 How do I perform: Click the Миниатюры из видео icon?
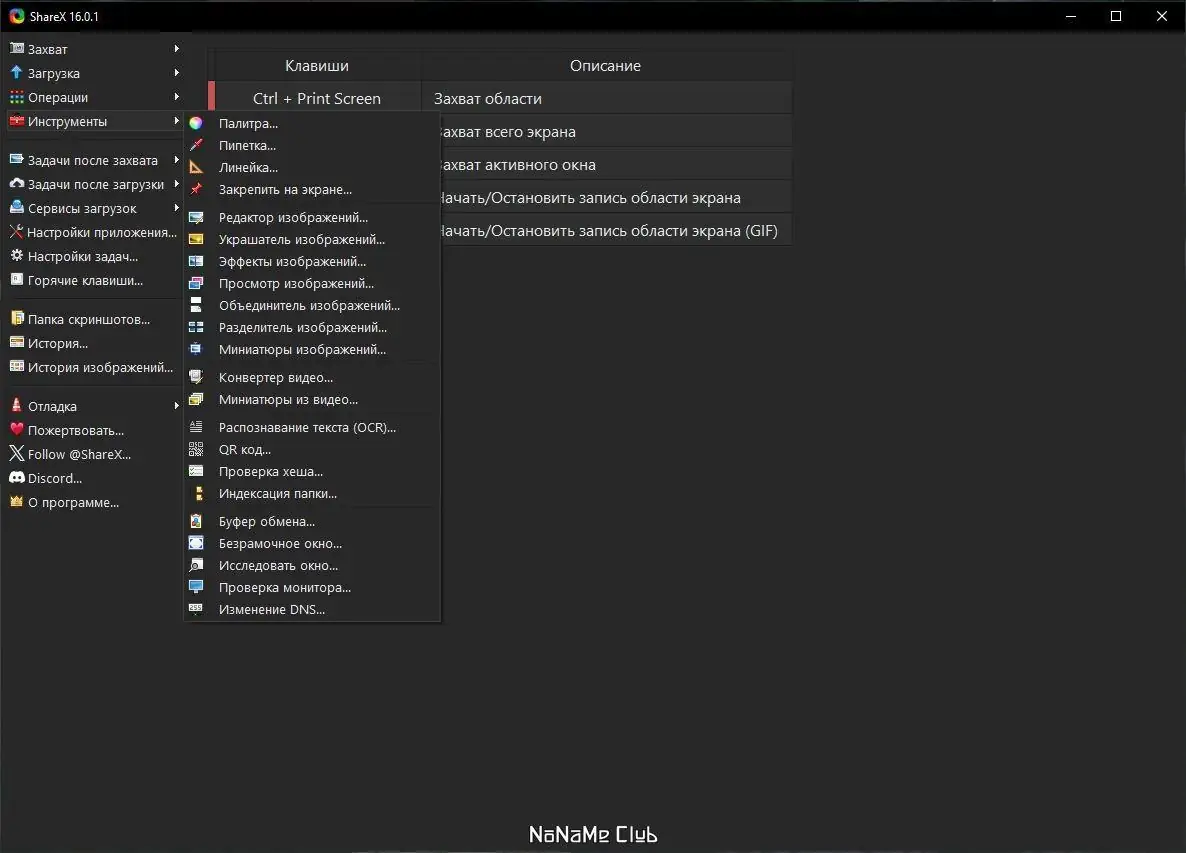click(196, 399)
